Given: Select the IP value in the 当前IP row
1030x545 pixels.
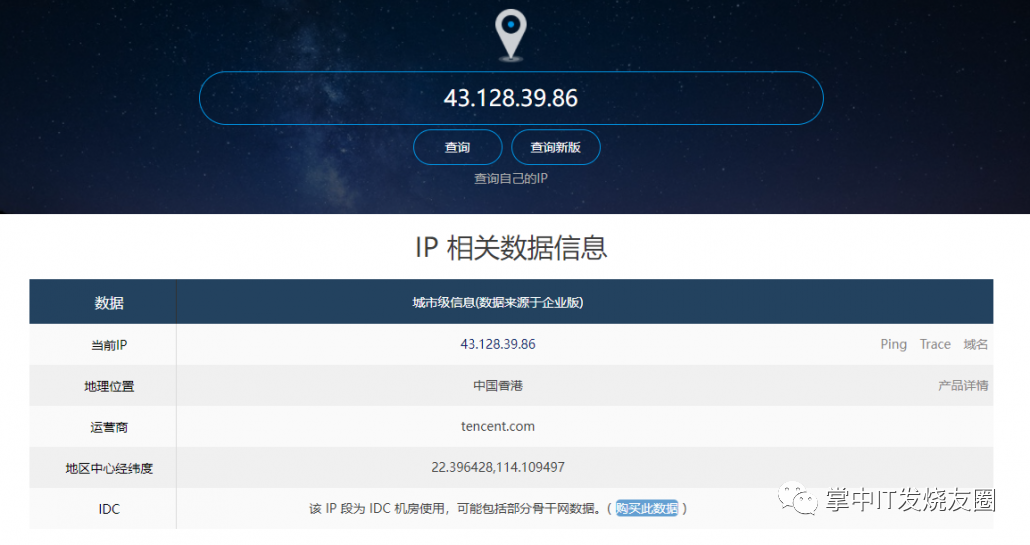Looking at the screenshot, I should coord(498,344).
